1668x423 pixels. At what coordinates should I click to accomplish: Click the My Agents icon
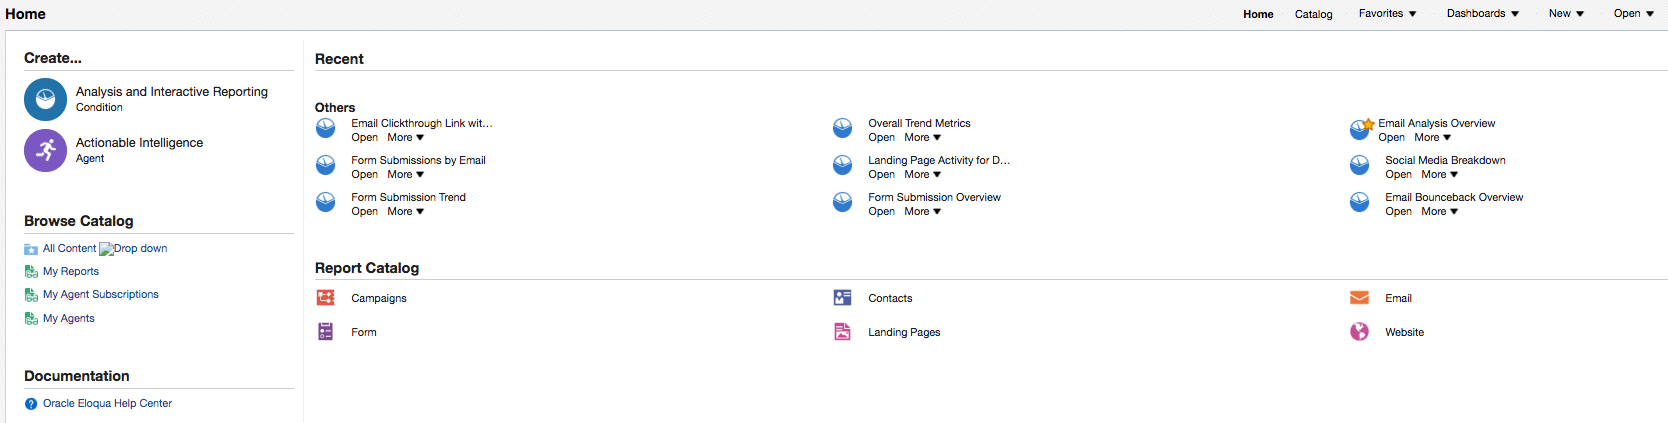31,319
